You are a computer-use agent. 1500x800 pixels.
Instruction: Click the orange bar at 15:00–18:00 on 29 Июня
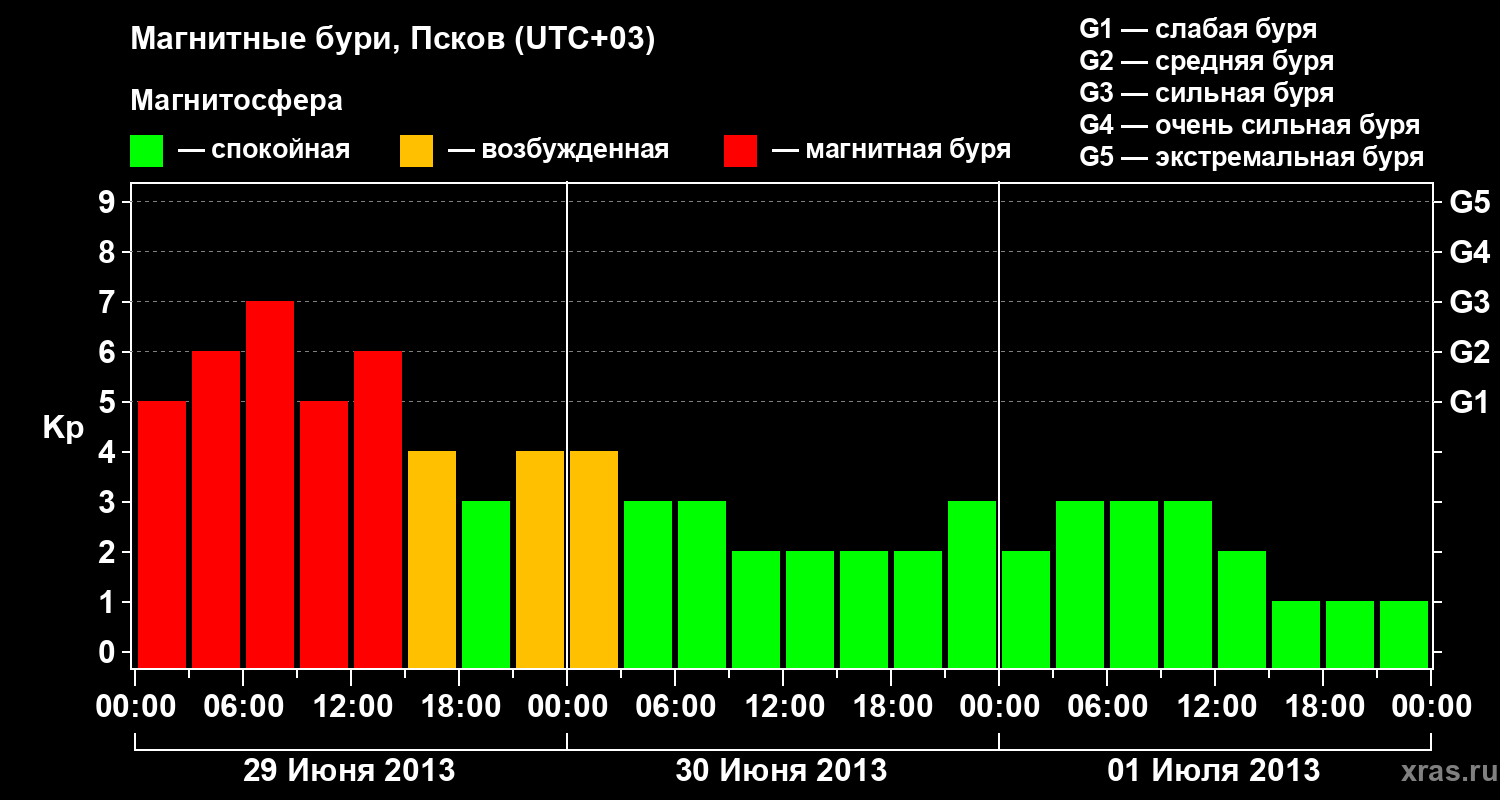coord(432,559)
